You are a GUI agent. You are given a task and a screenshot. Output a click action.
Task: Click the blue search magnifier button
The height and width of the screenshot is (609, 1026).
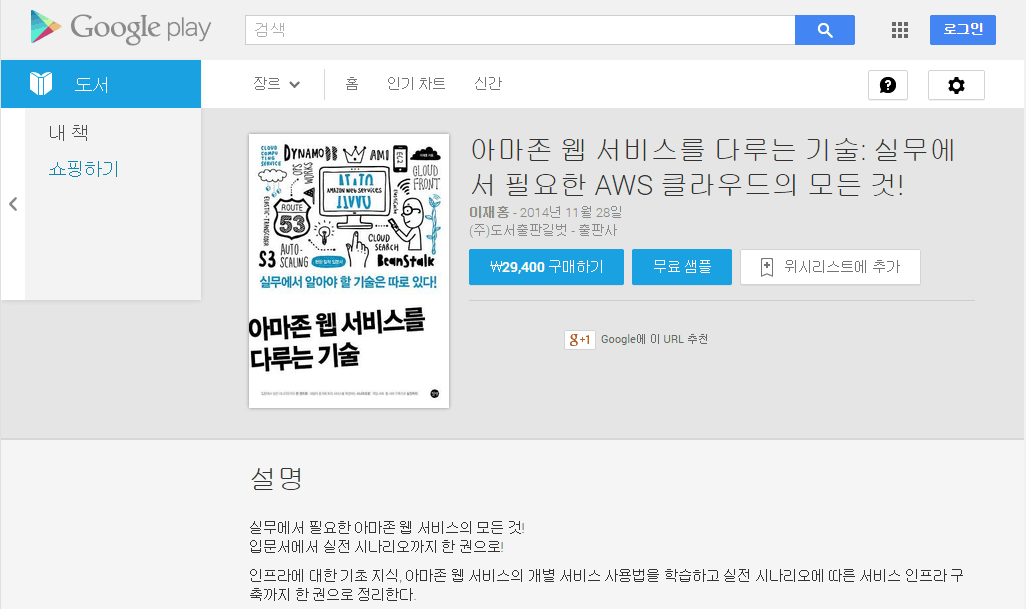pos(824,30)
